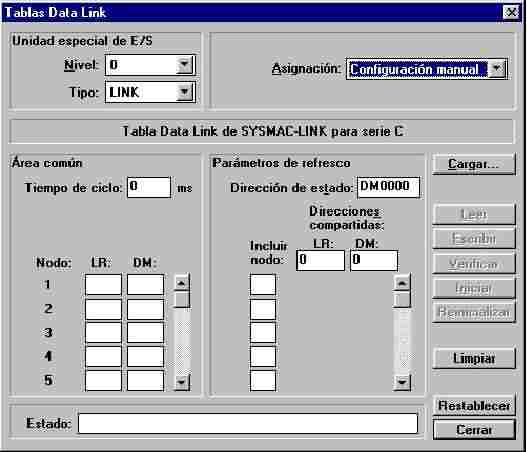Click the SYSMAC-LINK para serie C title

tap(262, 131)
